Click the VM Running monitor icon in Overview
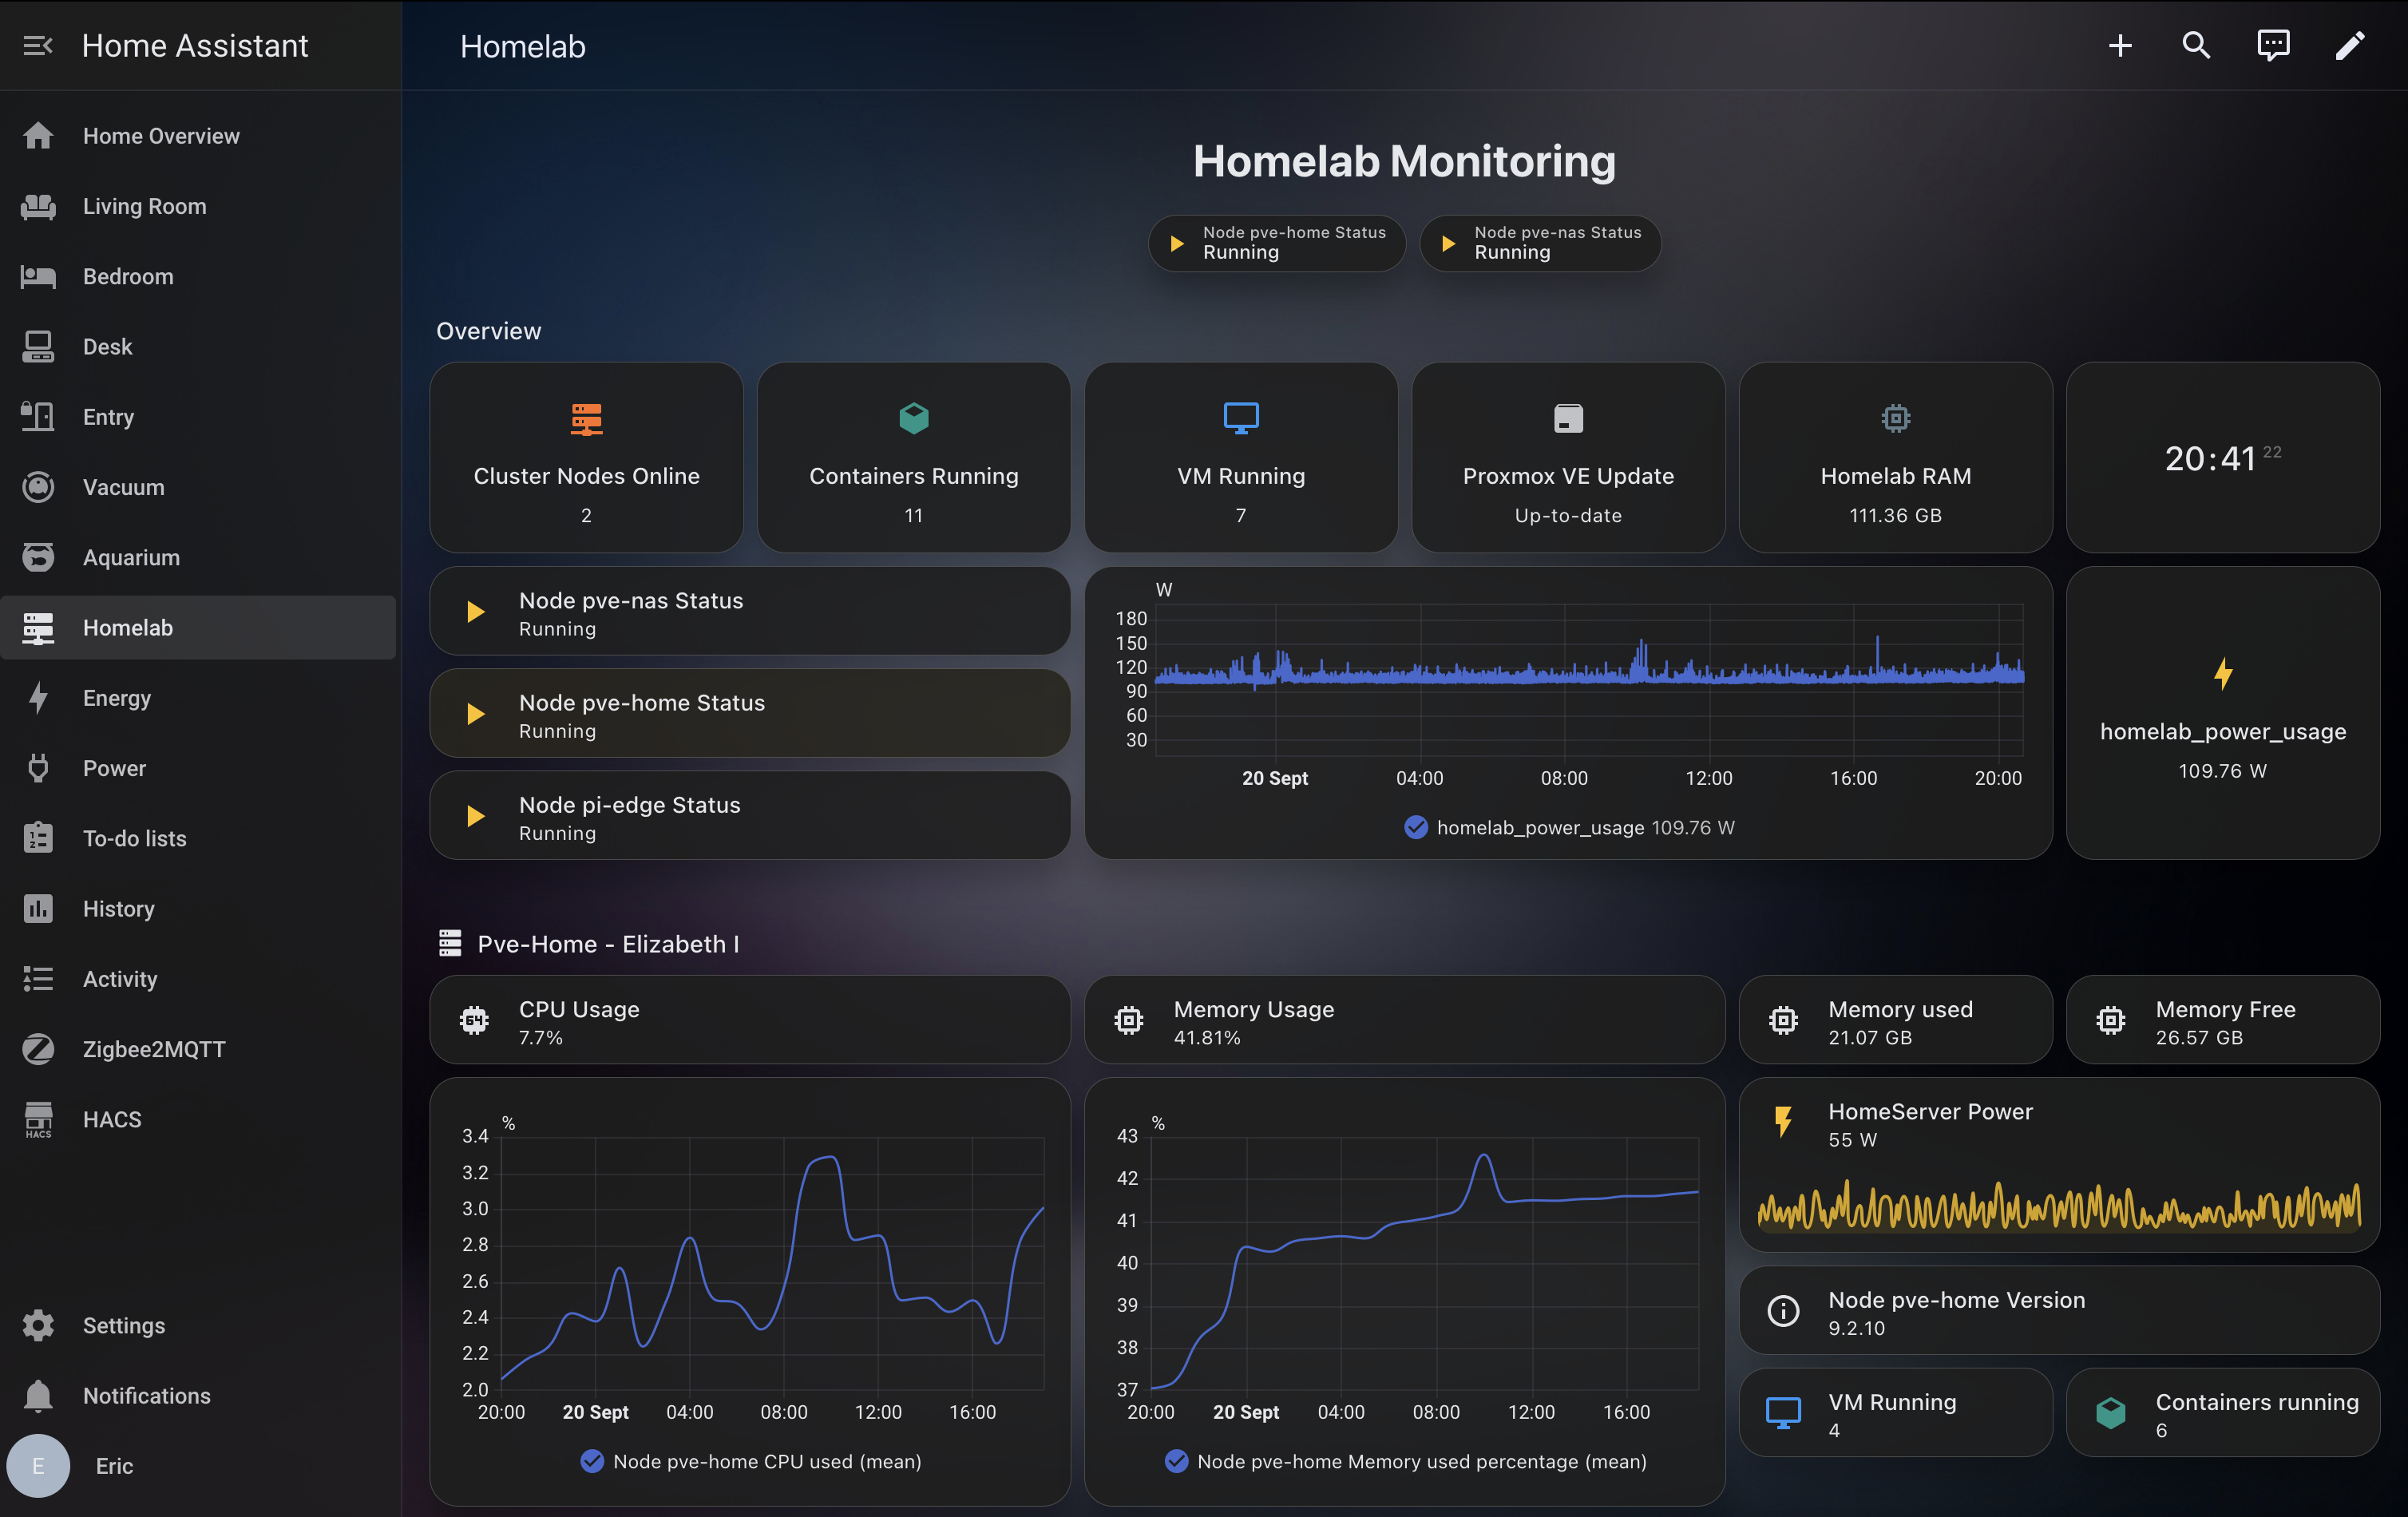The width and height of the screenshot is (2408, 1517). pos(1241,418)
